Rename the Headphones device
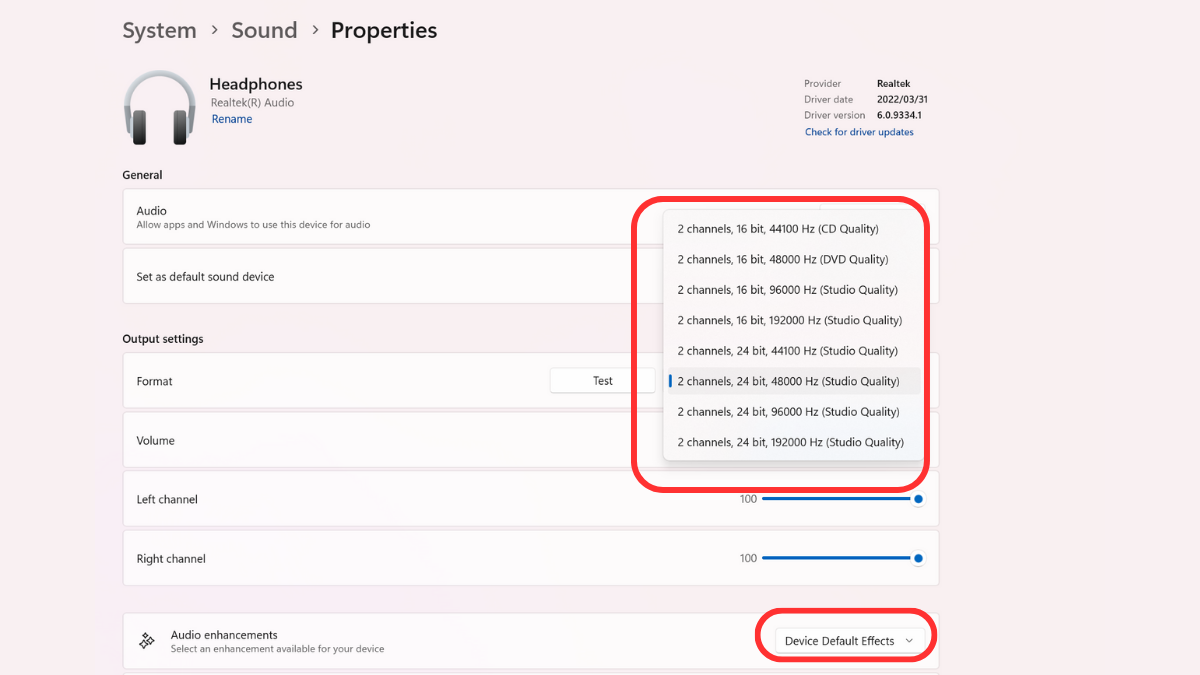The height and width of the screenshot is (675, 1200). pos(231,119)
